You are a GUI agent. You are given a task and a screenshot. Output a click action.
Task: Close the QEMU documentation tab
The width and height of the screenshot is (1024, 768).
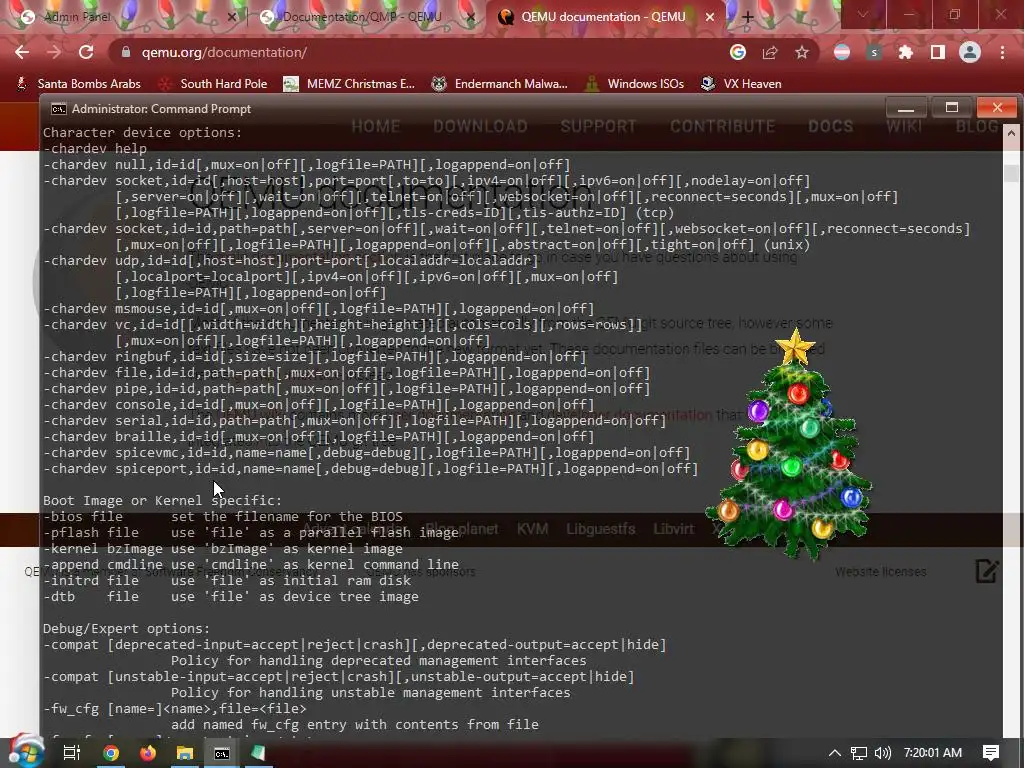[710, 17]
